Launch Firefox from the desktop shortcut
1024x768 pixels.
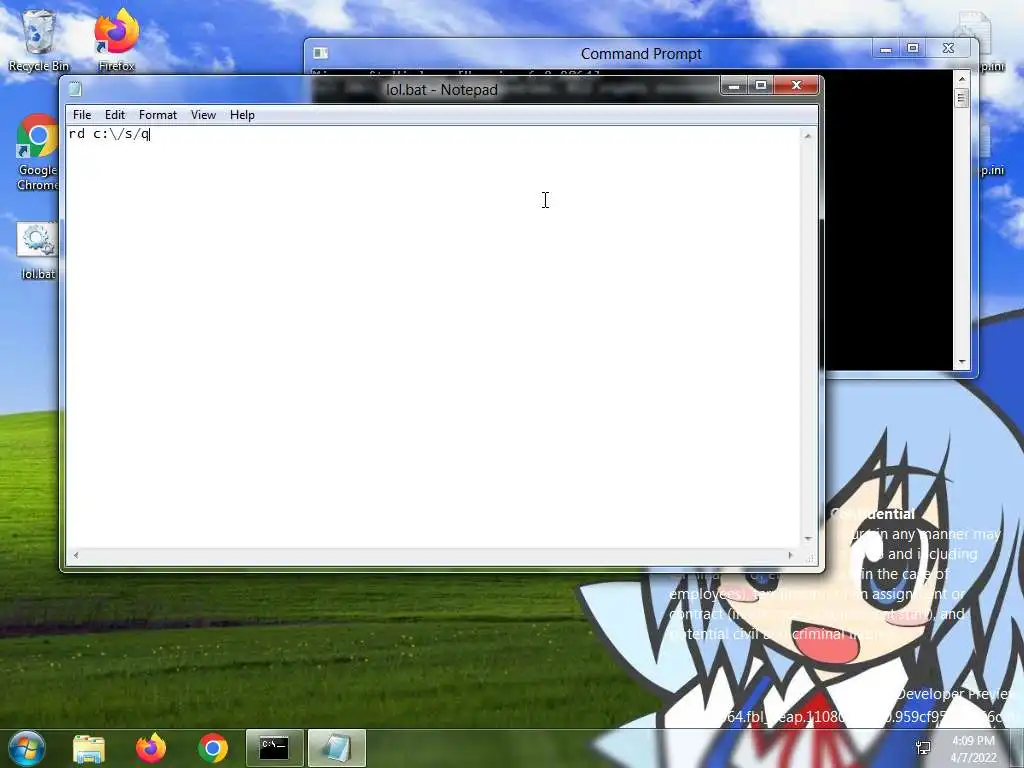117,40
